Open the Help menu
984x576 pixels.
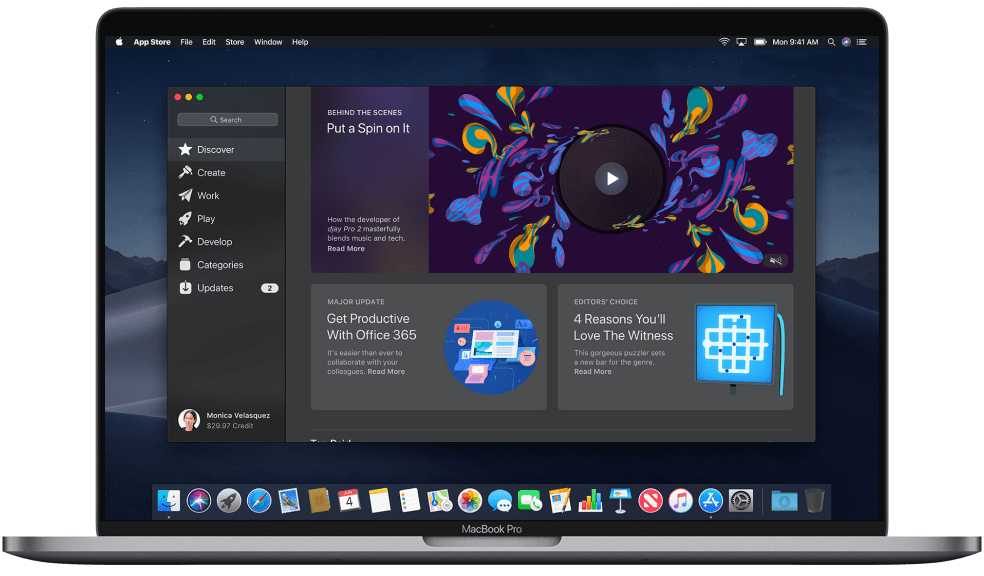pos(300,42)
